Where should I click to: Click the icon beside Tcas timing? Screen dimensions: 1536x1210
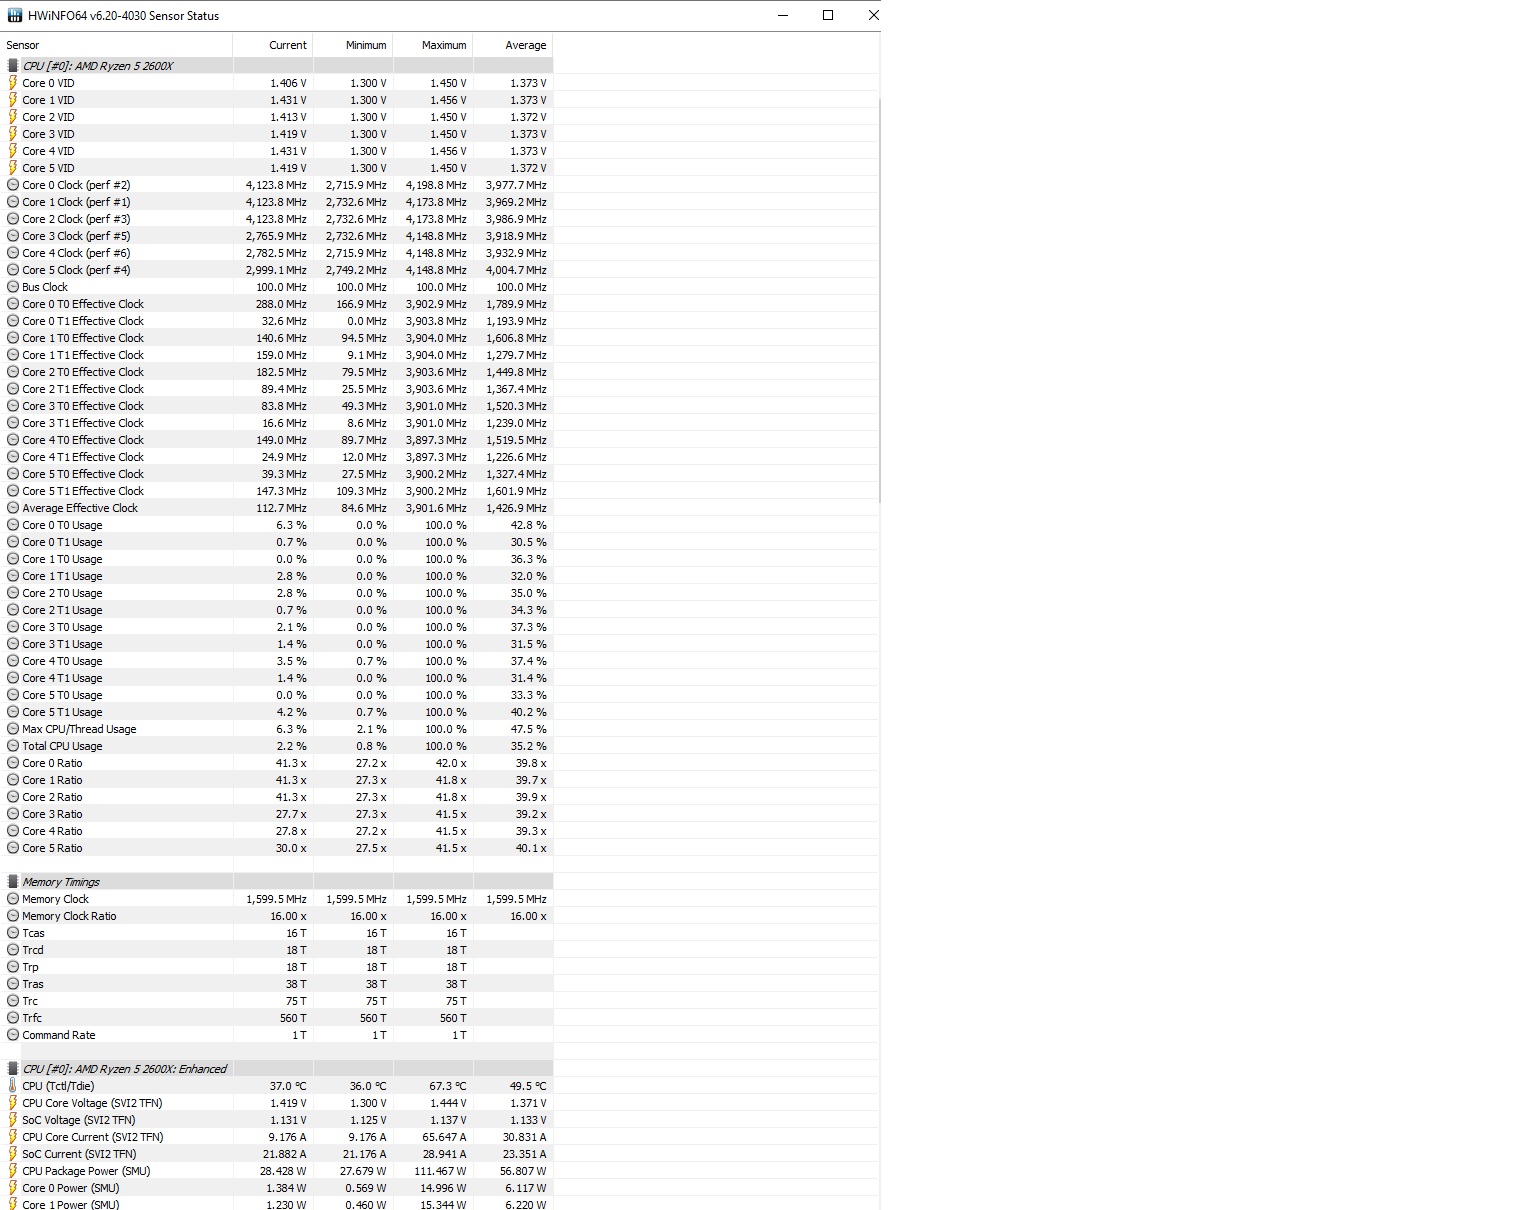(x=13, y=933)
